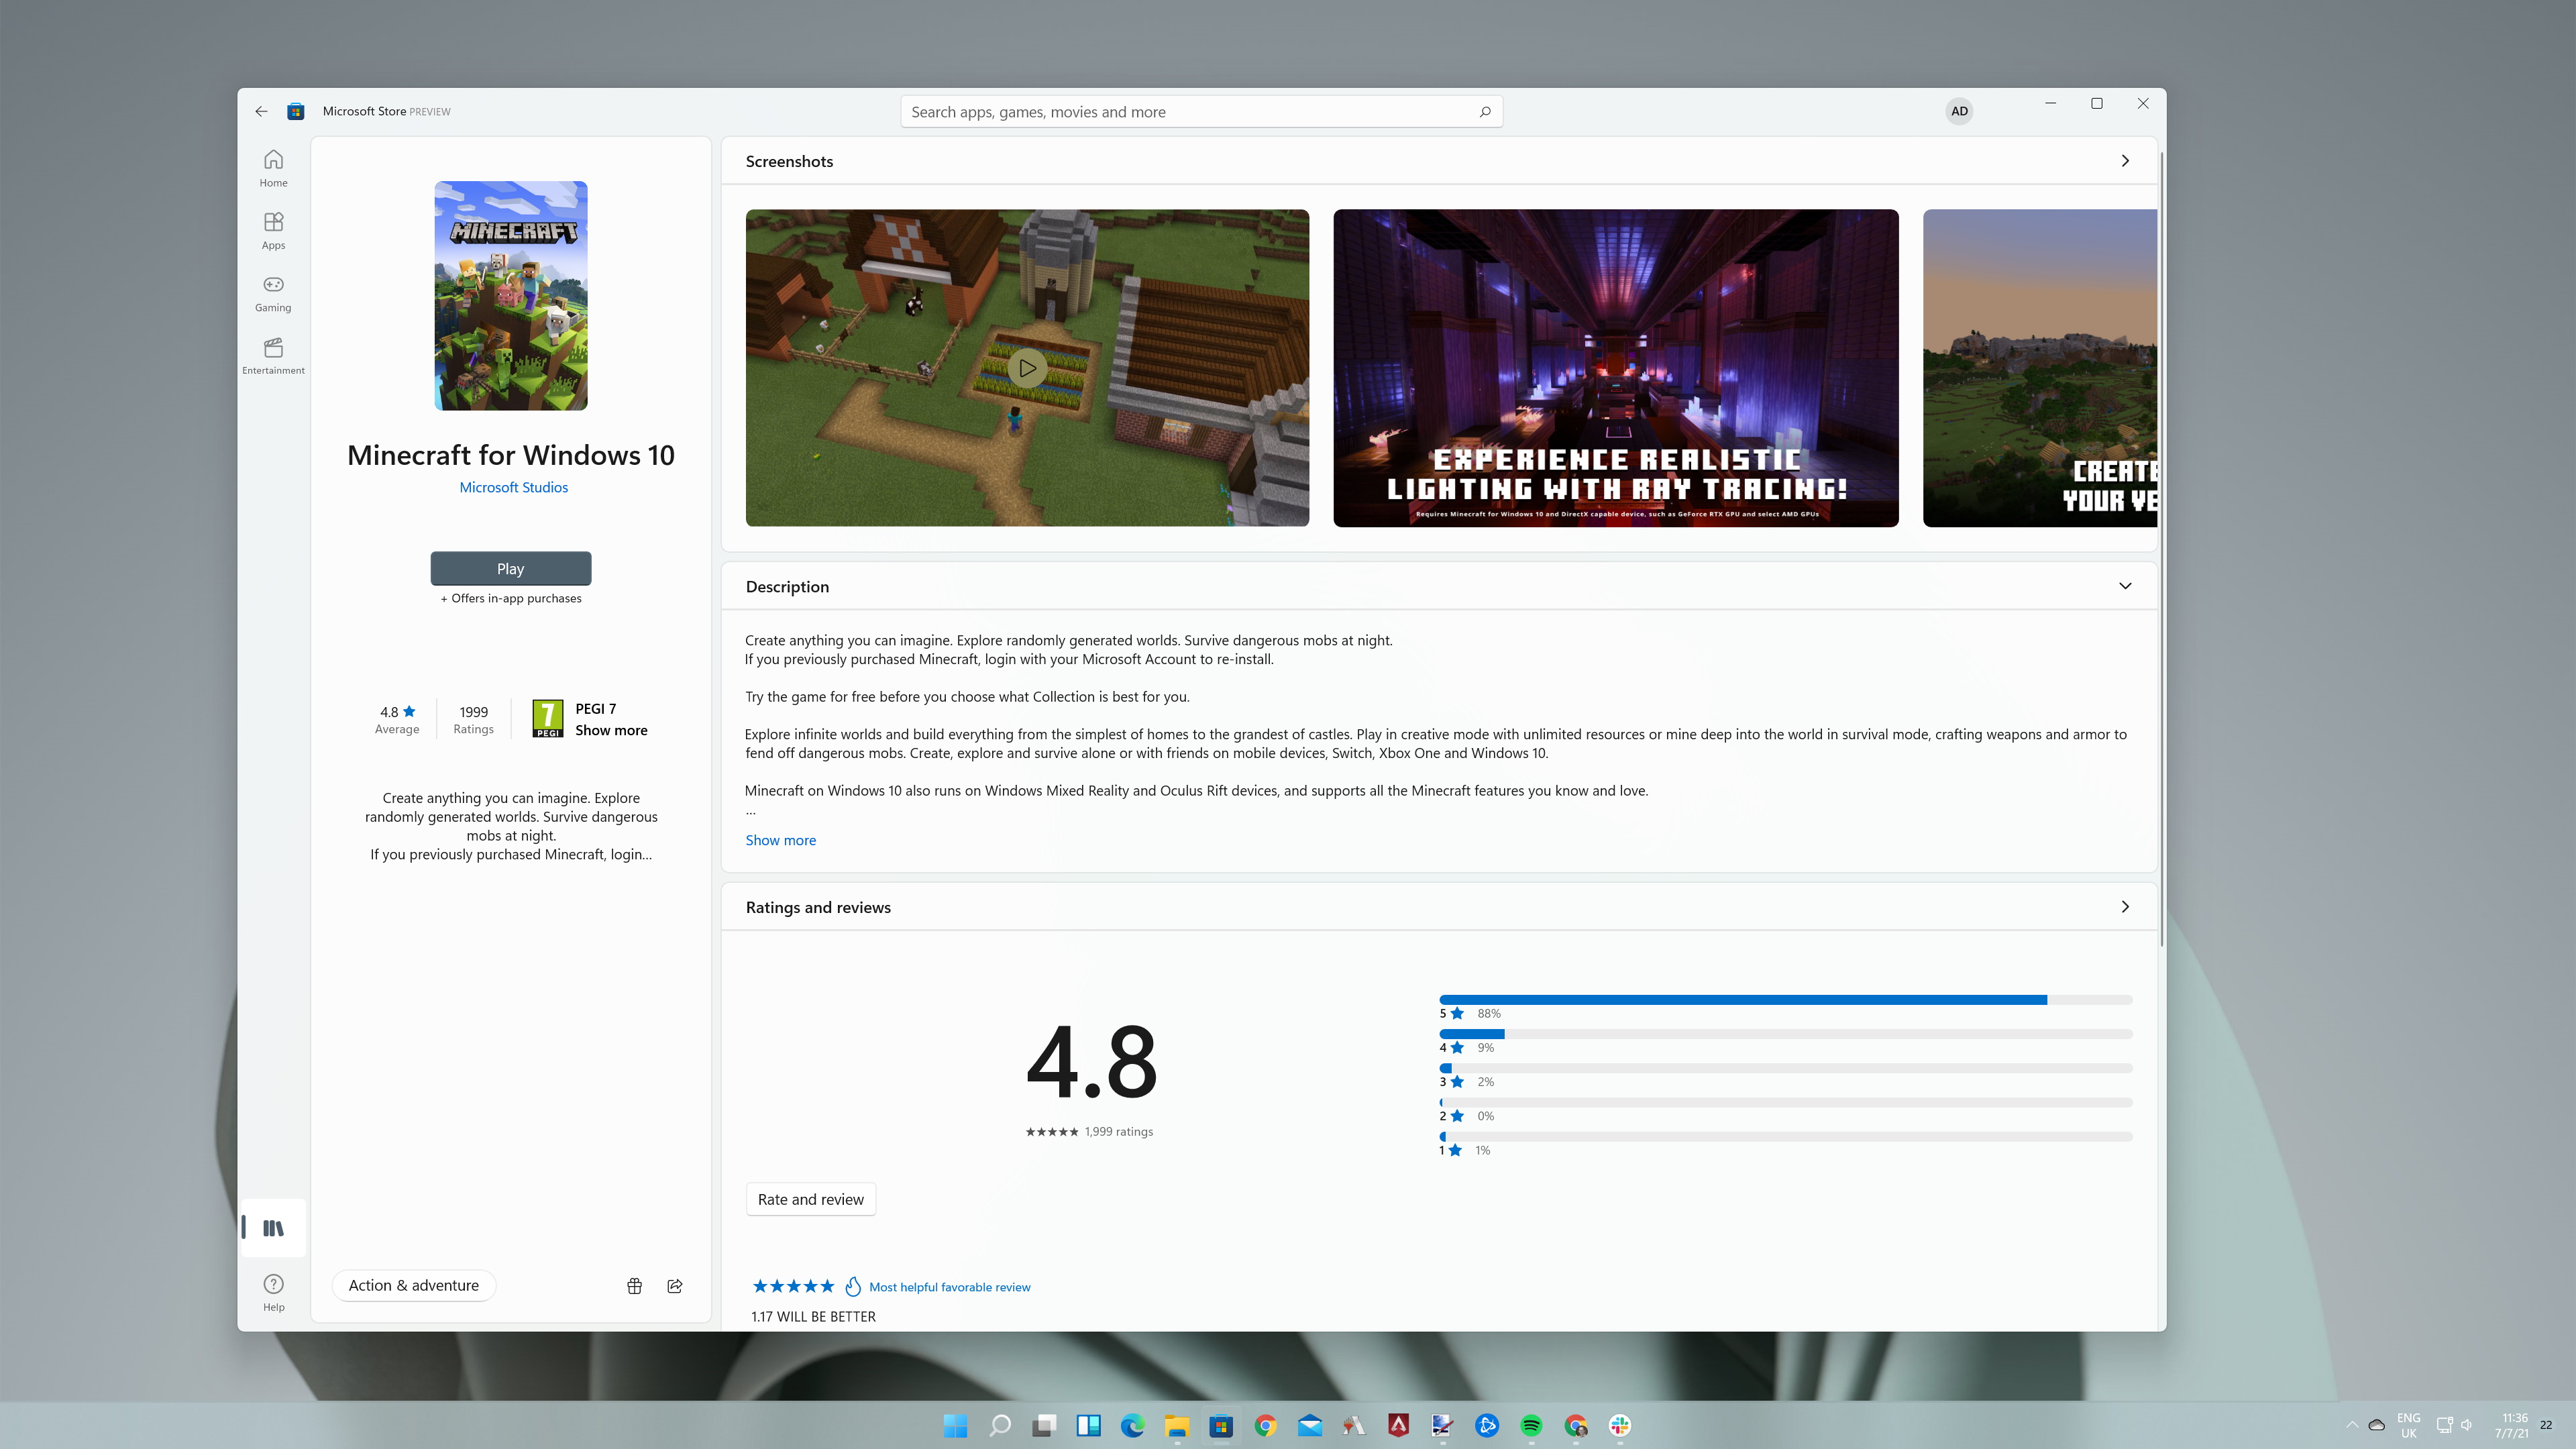Click Show more in description
Screen dimensions: 2576x1449
(x=780, y=839)
